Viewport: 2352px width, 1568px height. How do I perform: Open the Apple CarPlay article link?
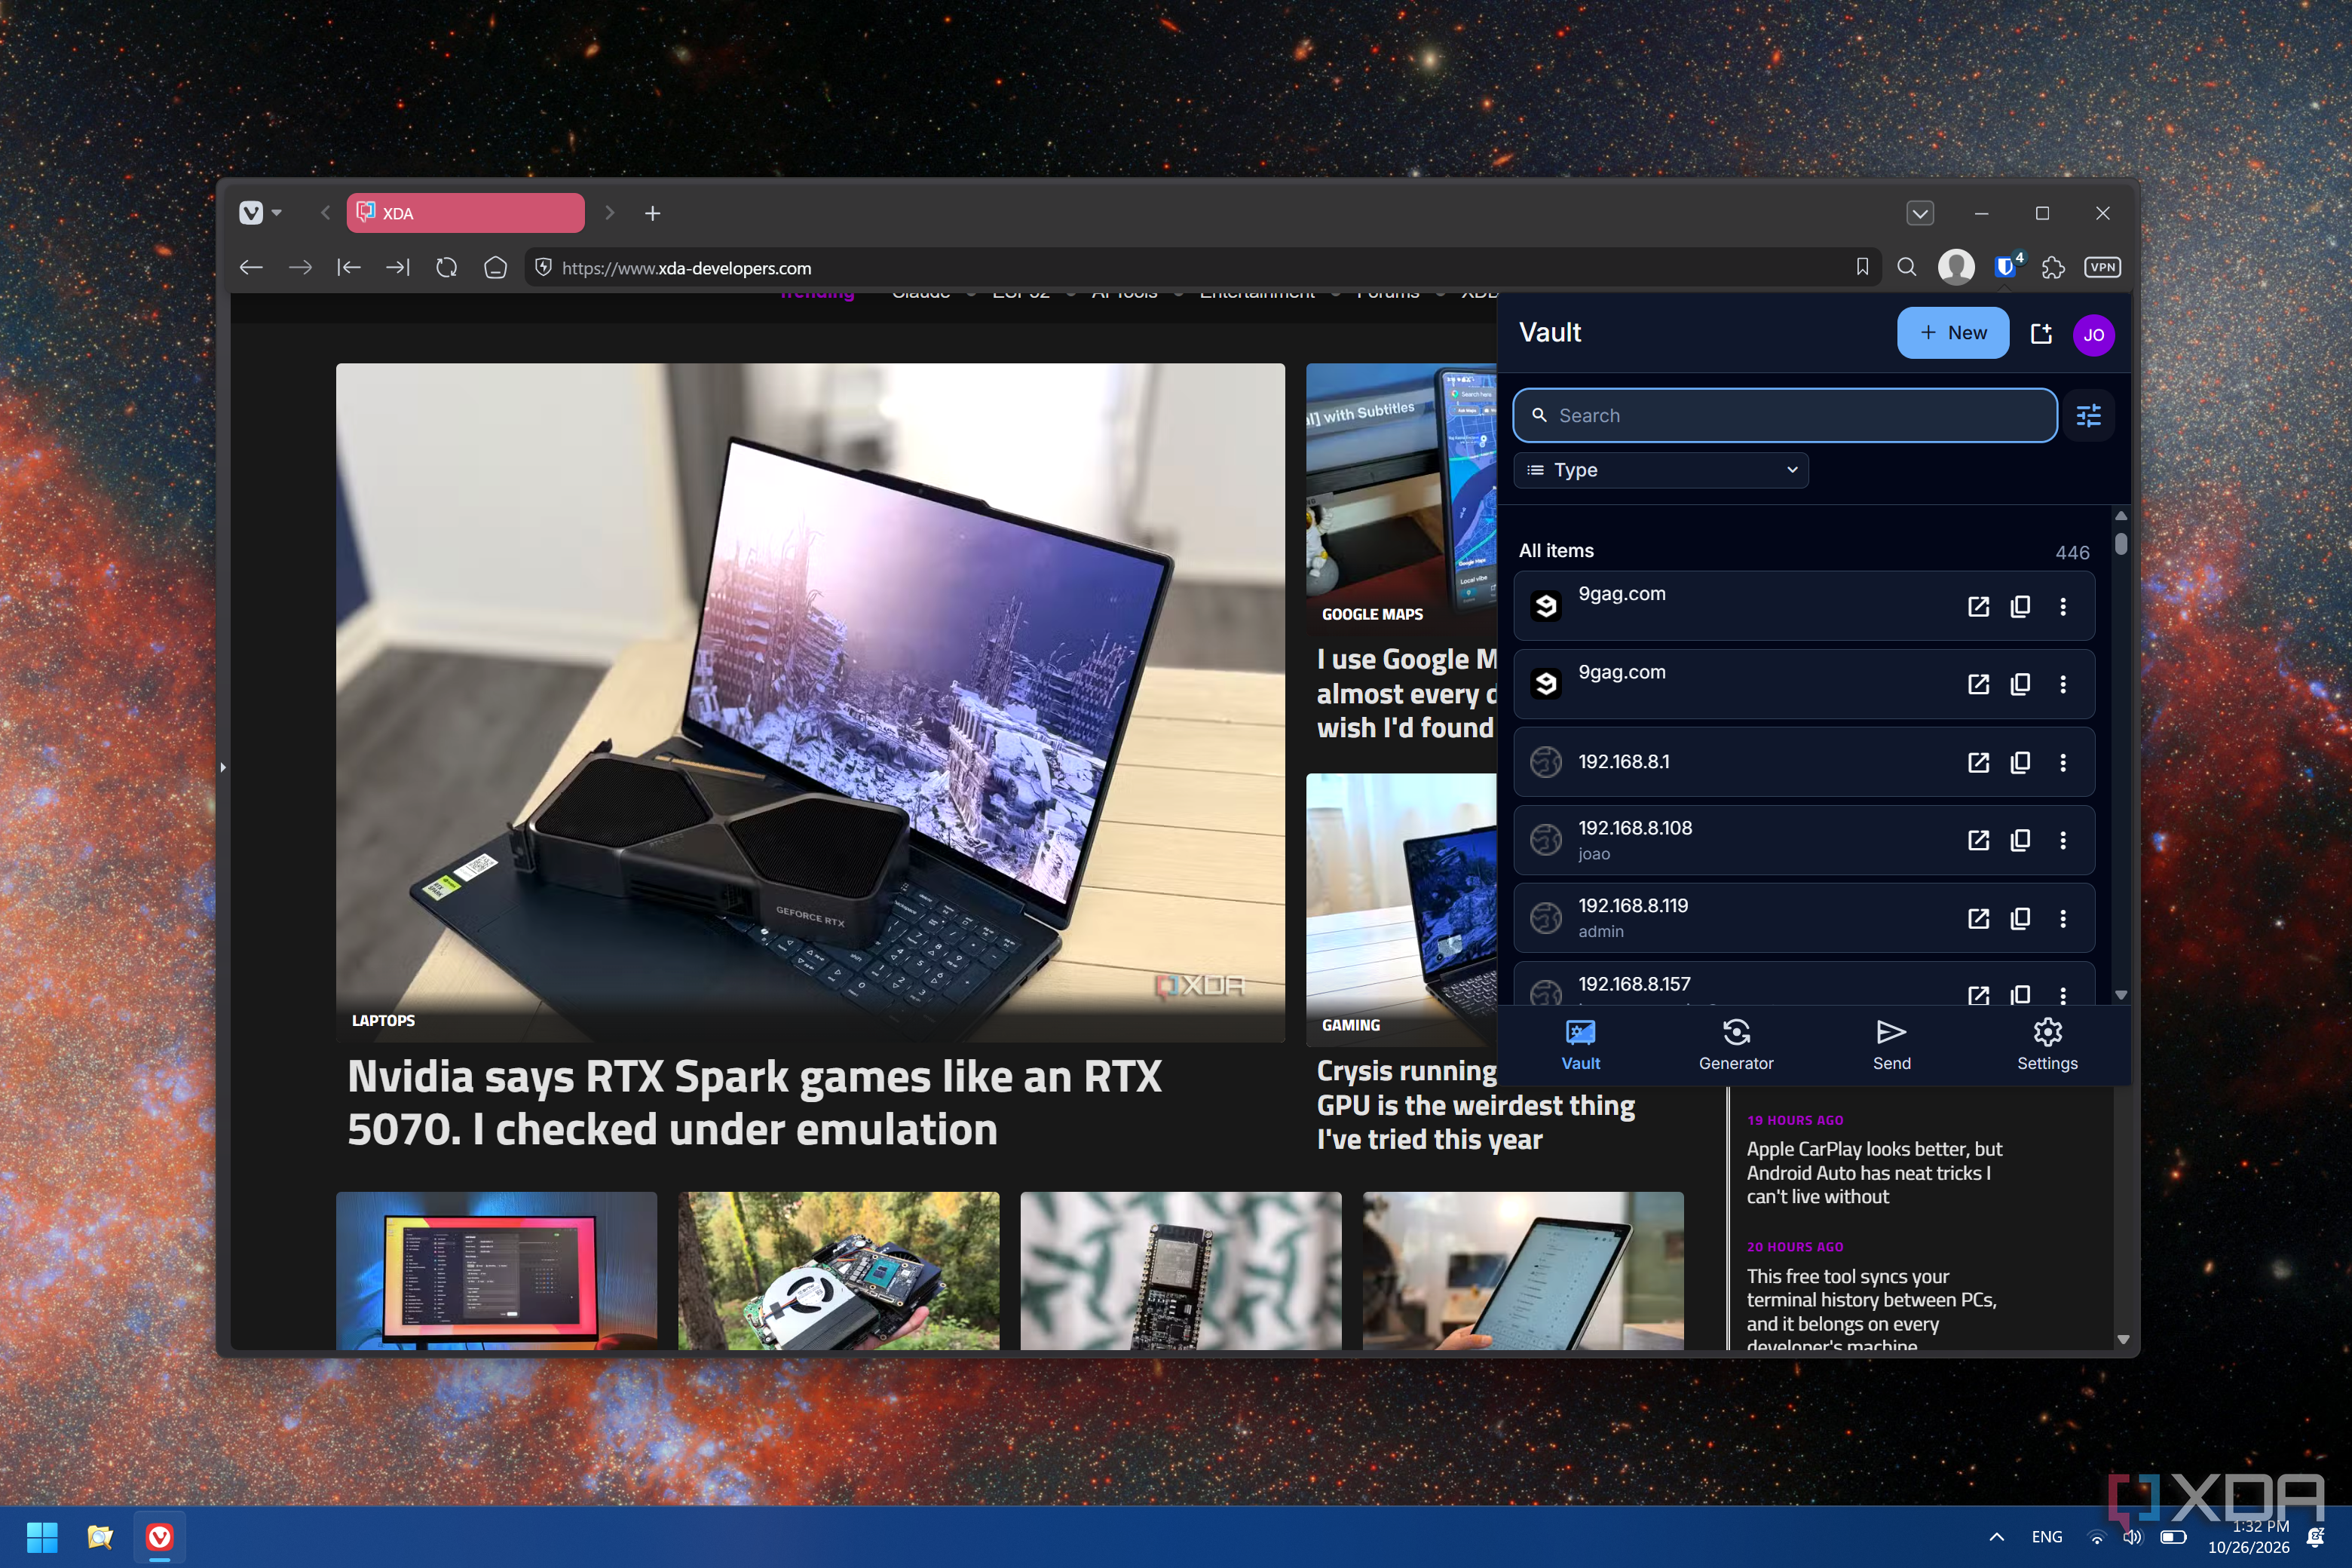pyautogui.click(x=1873, y=1172)
